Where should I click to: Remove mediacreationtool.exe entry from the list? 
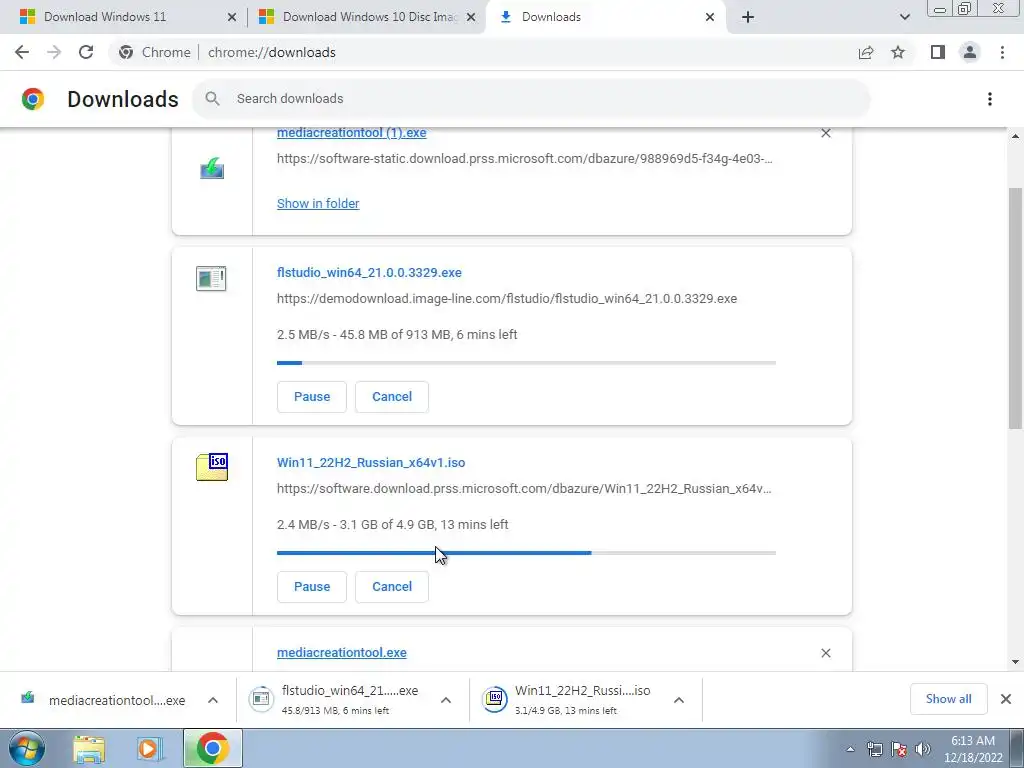pos(825,652)
